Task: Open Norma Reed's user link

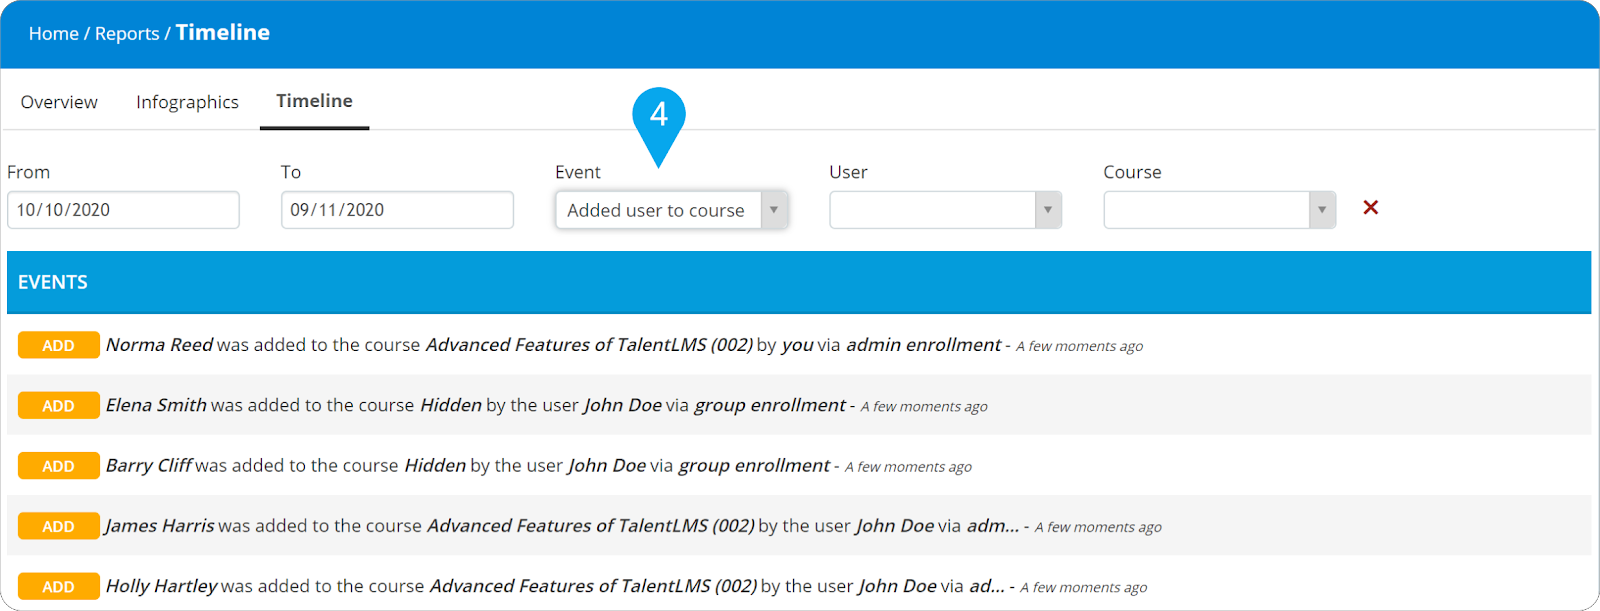Action: coord(159,345)
